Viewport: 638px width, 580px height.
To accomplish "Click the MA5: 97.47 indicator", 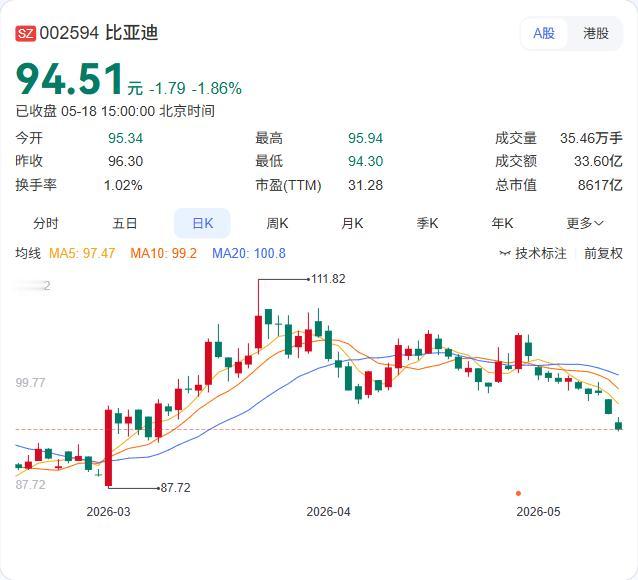I will pos(82,253).
